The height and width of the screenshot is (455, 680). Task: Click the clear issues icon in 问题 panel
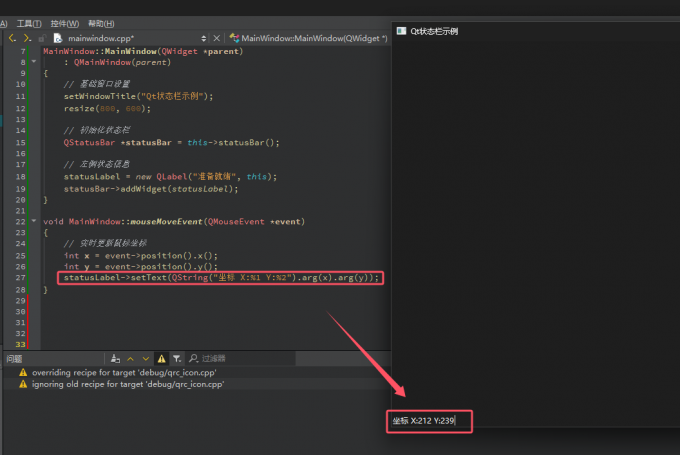coord(116,358)
